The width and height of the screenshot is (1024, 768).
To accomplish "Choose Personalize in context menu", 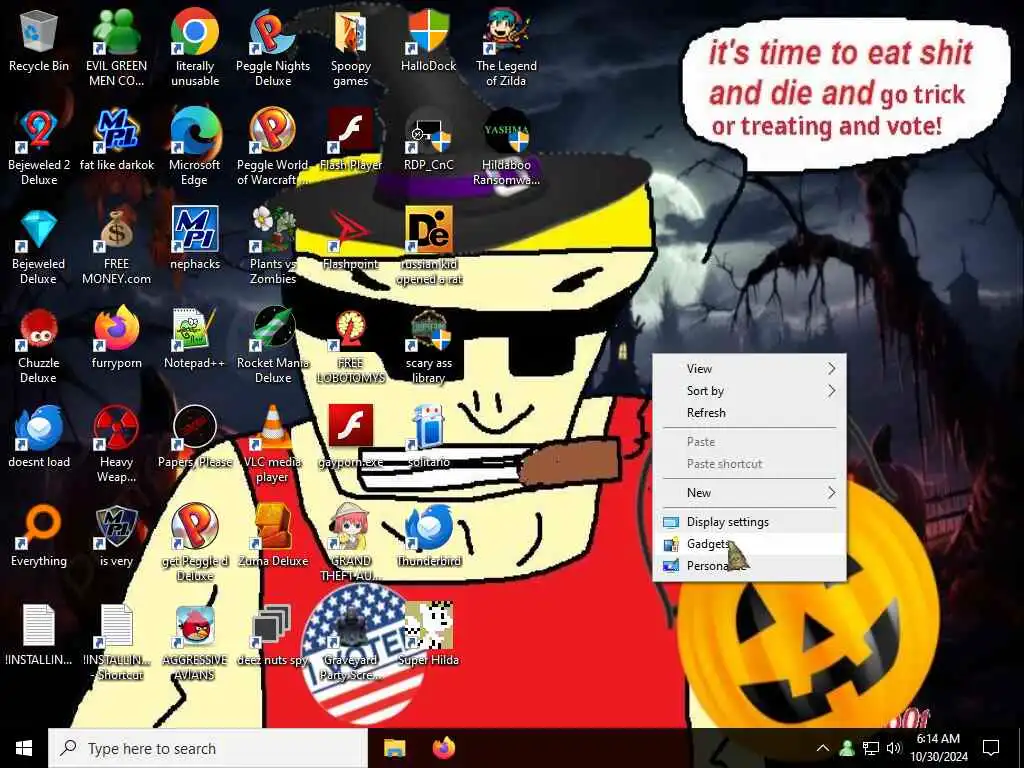I will click(749, 566).
